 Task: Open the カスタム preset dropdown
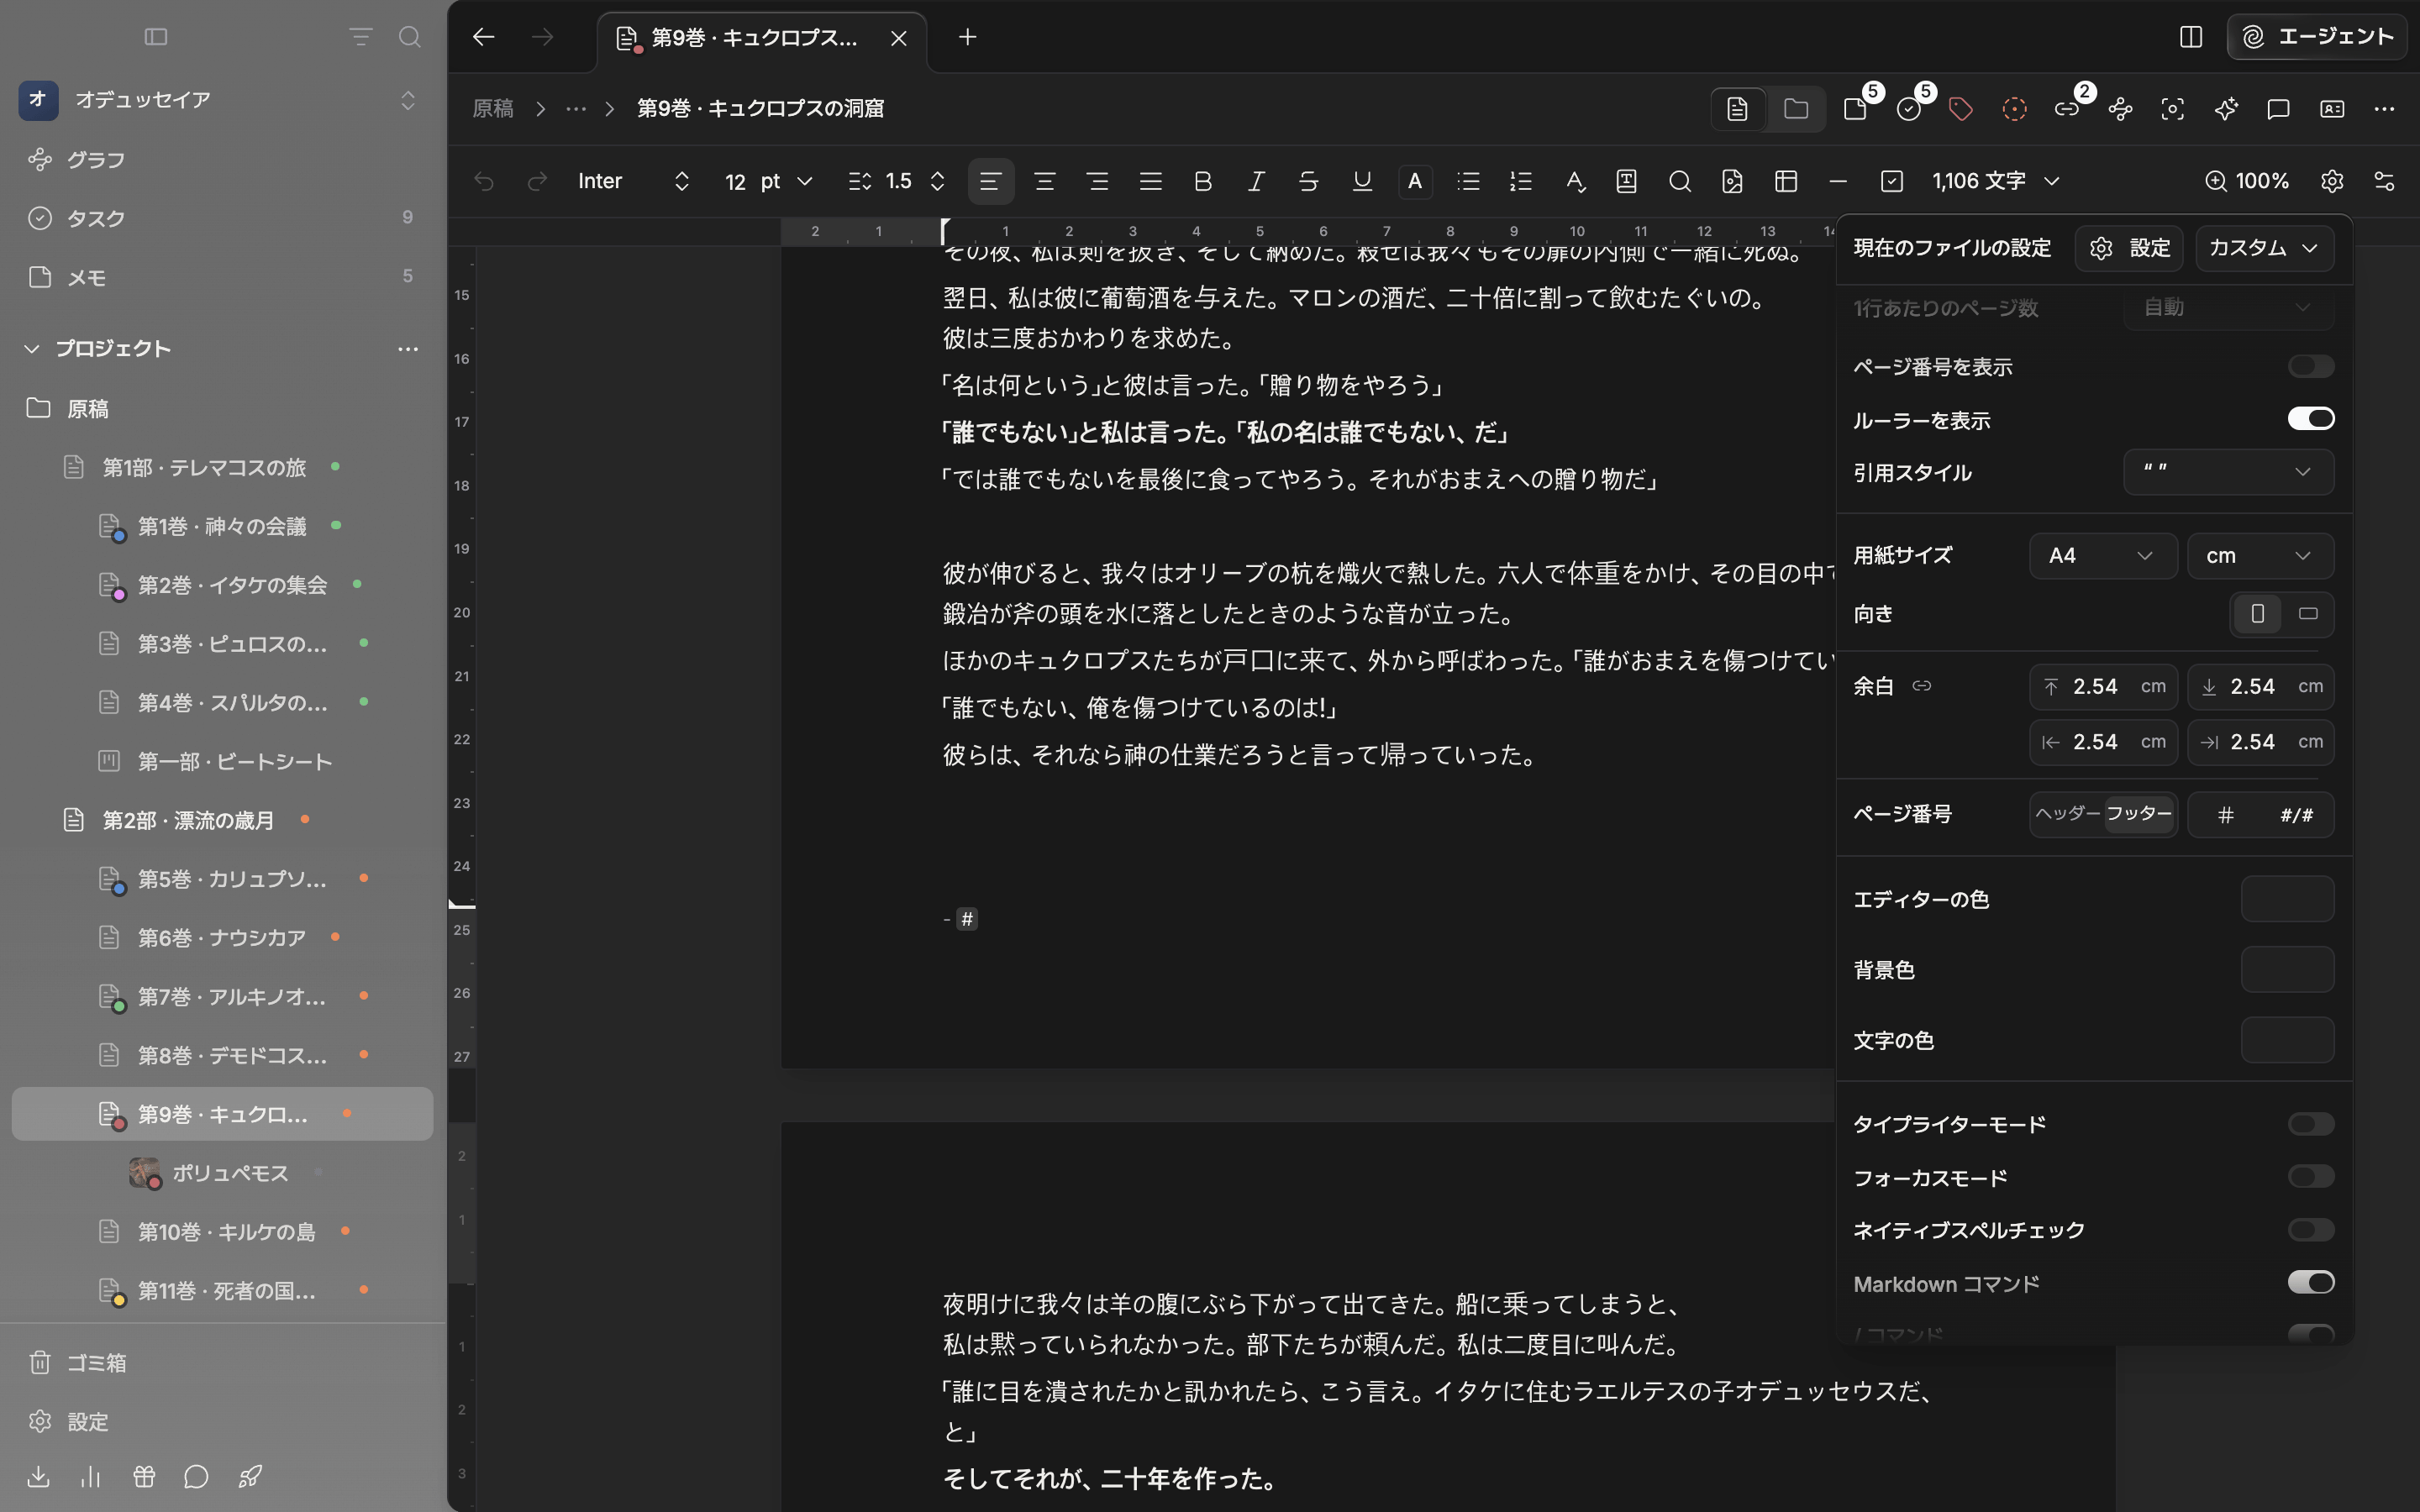(x=2264, y=248)
